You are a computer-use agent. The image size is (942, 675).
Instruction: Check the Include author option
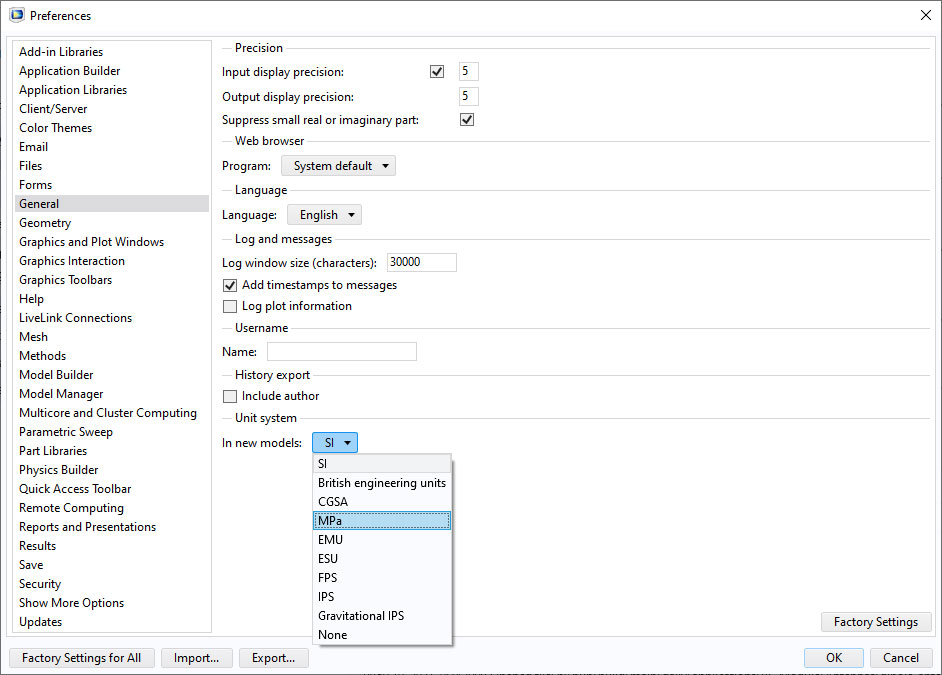pyautogui.click(x=230, y=396)
